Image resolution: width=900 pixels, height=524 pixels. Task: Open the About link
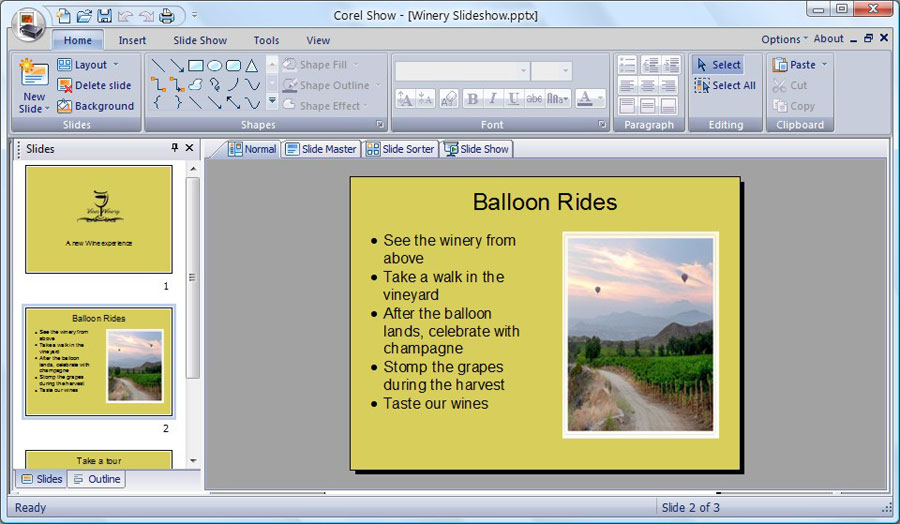click(828, 39)
